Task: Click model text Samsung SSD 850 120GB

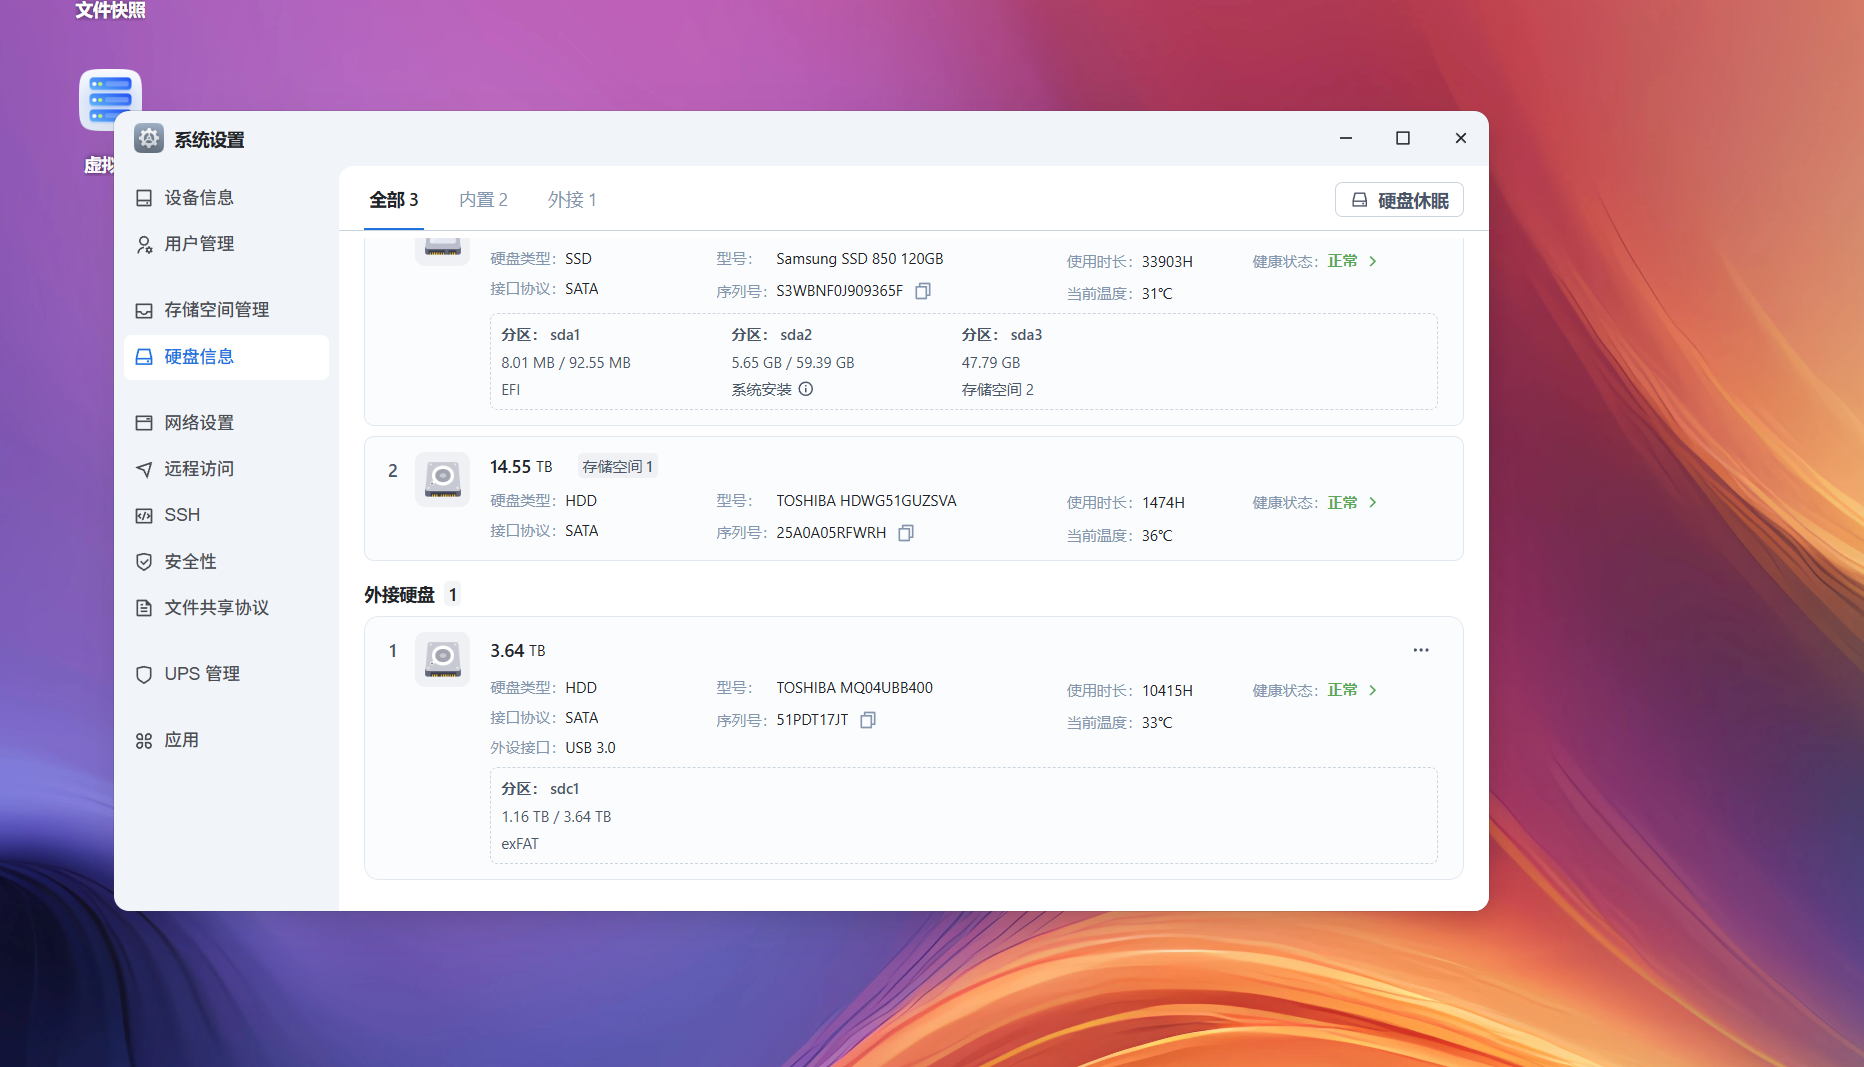Action: point(860,259)
